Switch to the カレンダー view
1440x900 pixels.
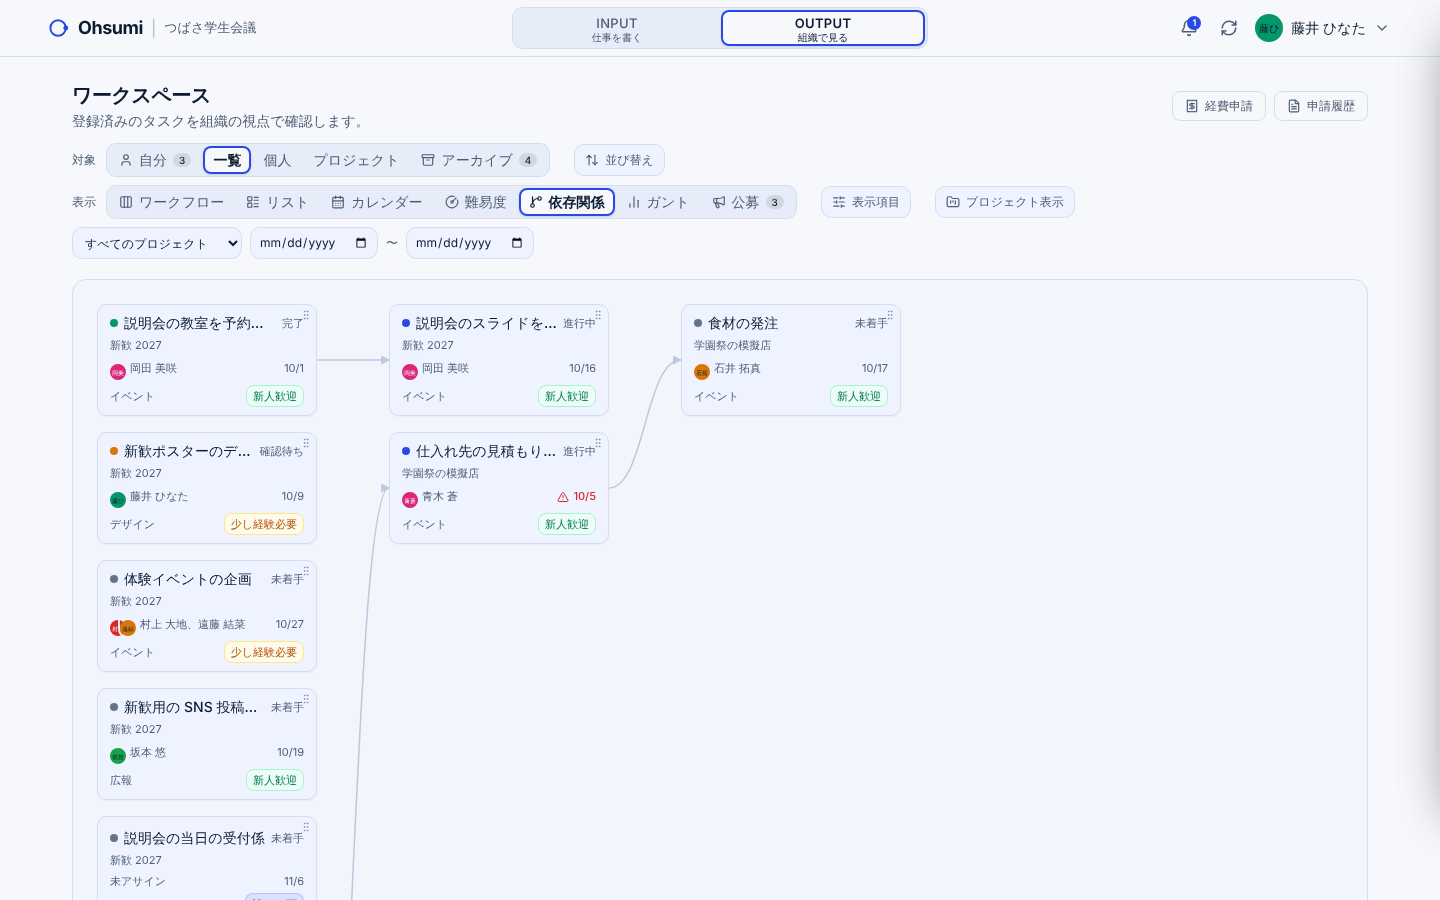pos(377,202)
